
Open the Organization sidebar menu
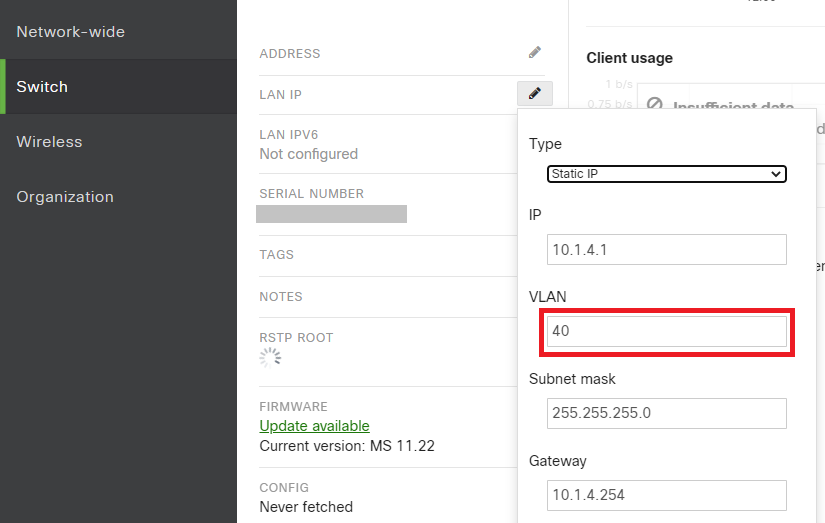pyautogui.click(x=65, y=197)
